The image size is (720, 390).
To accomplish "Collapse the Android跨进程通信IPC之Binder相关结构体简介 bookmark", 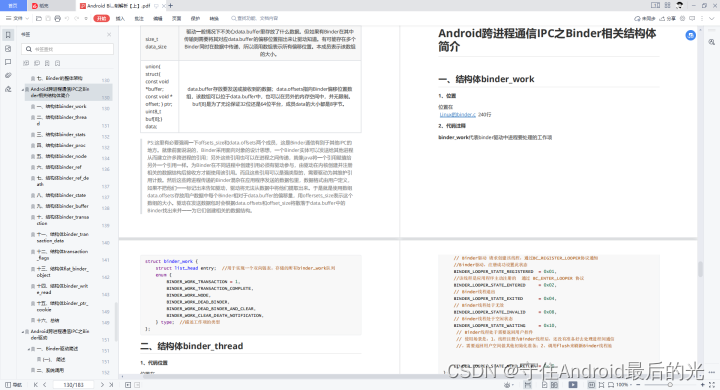I will pos(23,90).
